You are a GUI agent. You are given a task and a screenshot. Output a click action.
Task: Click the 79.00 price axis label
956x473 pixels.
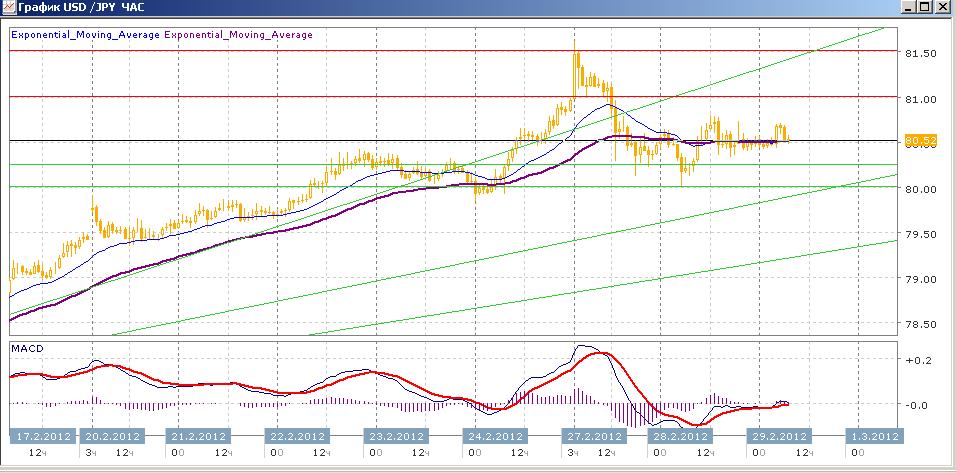coord(921,279)
